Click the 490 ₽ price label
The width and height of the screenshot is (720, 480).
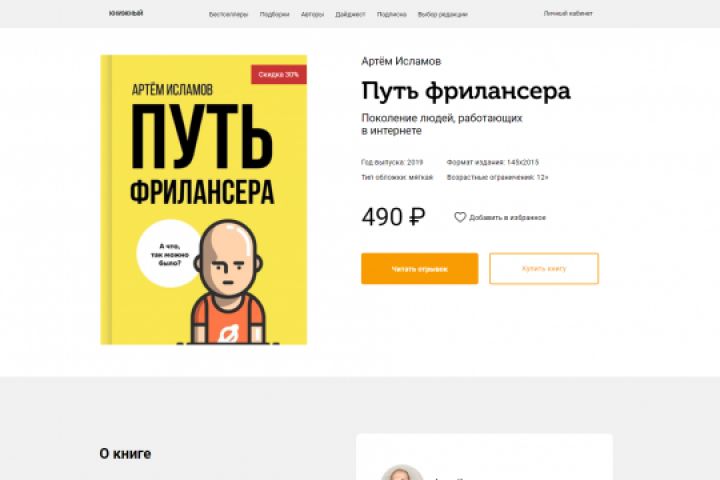393,217
